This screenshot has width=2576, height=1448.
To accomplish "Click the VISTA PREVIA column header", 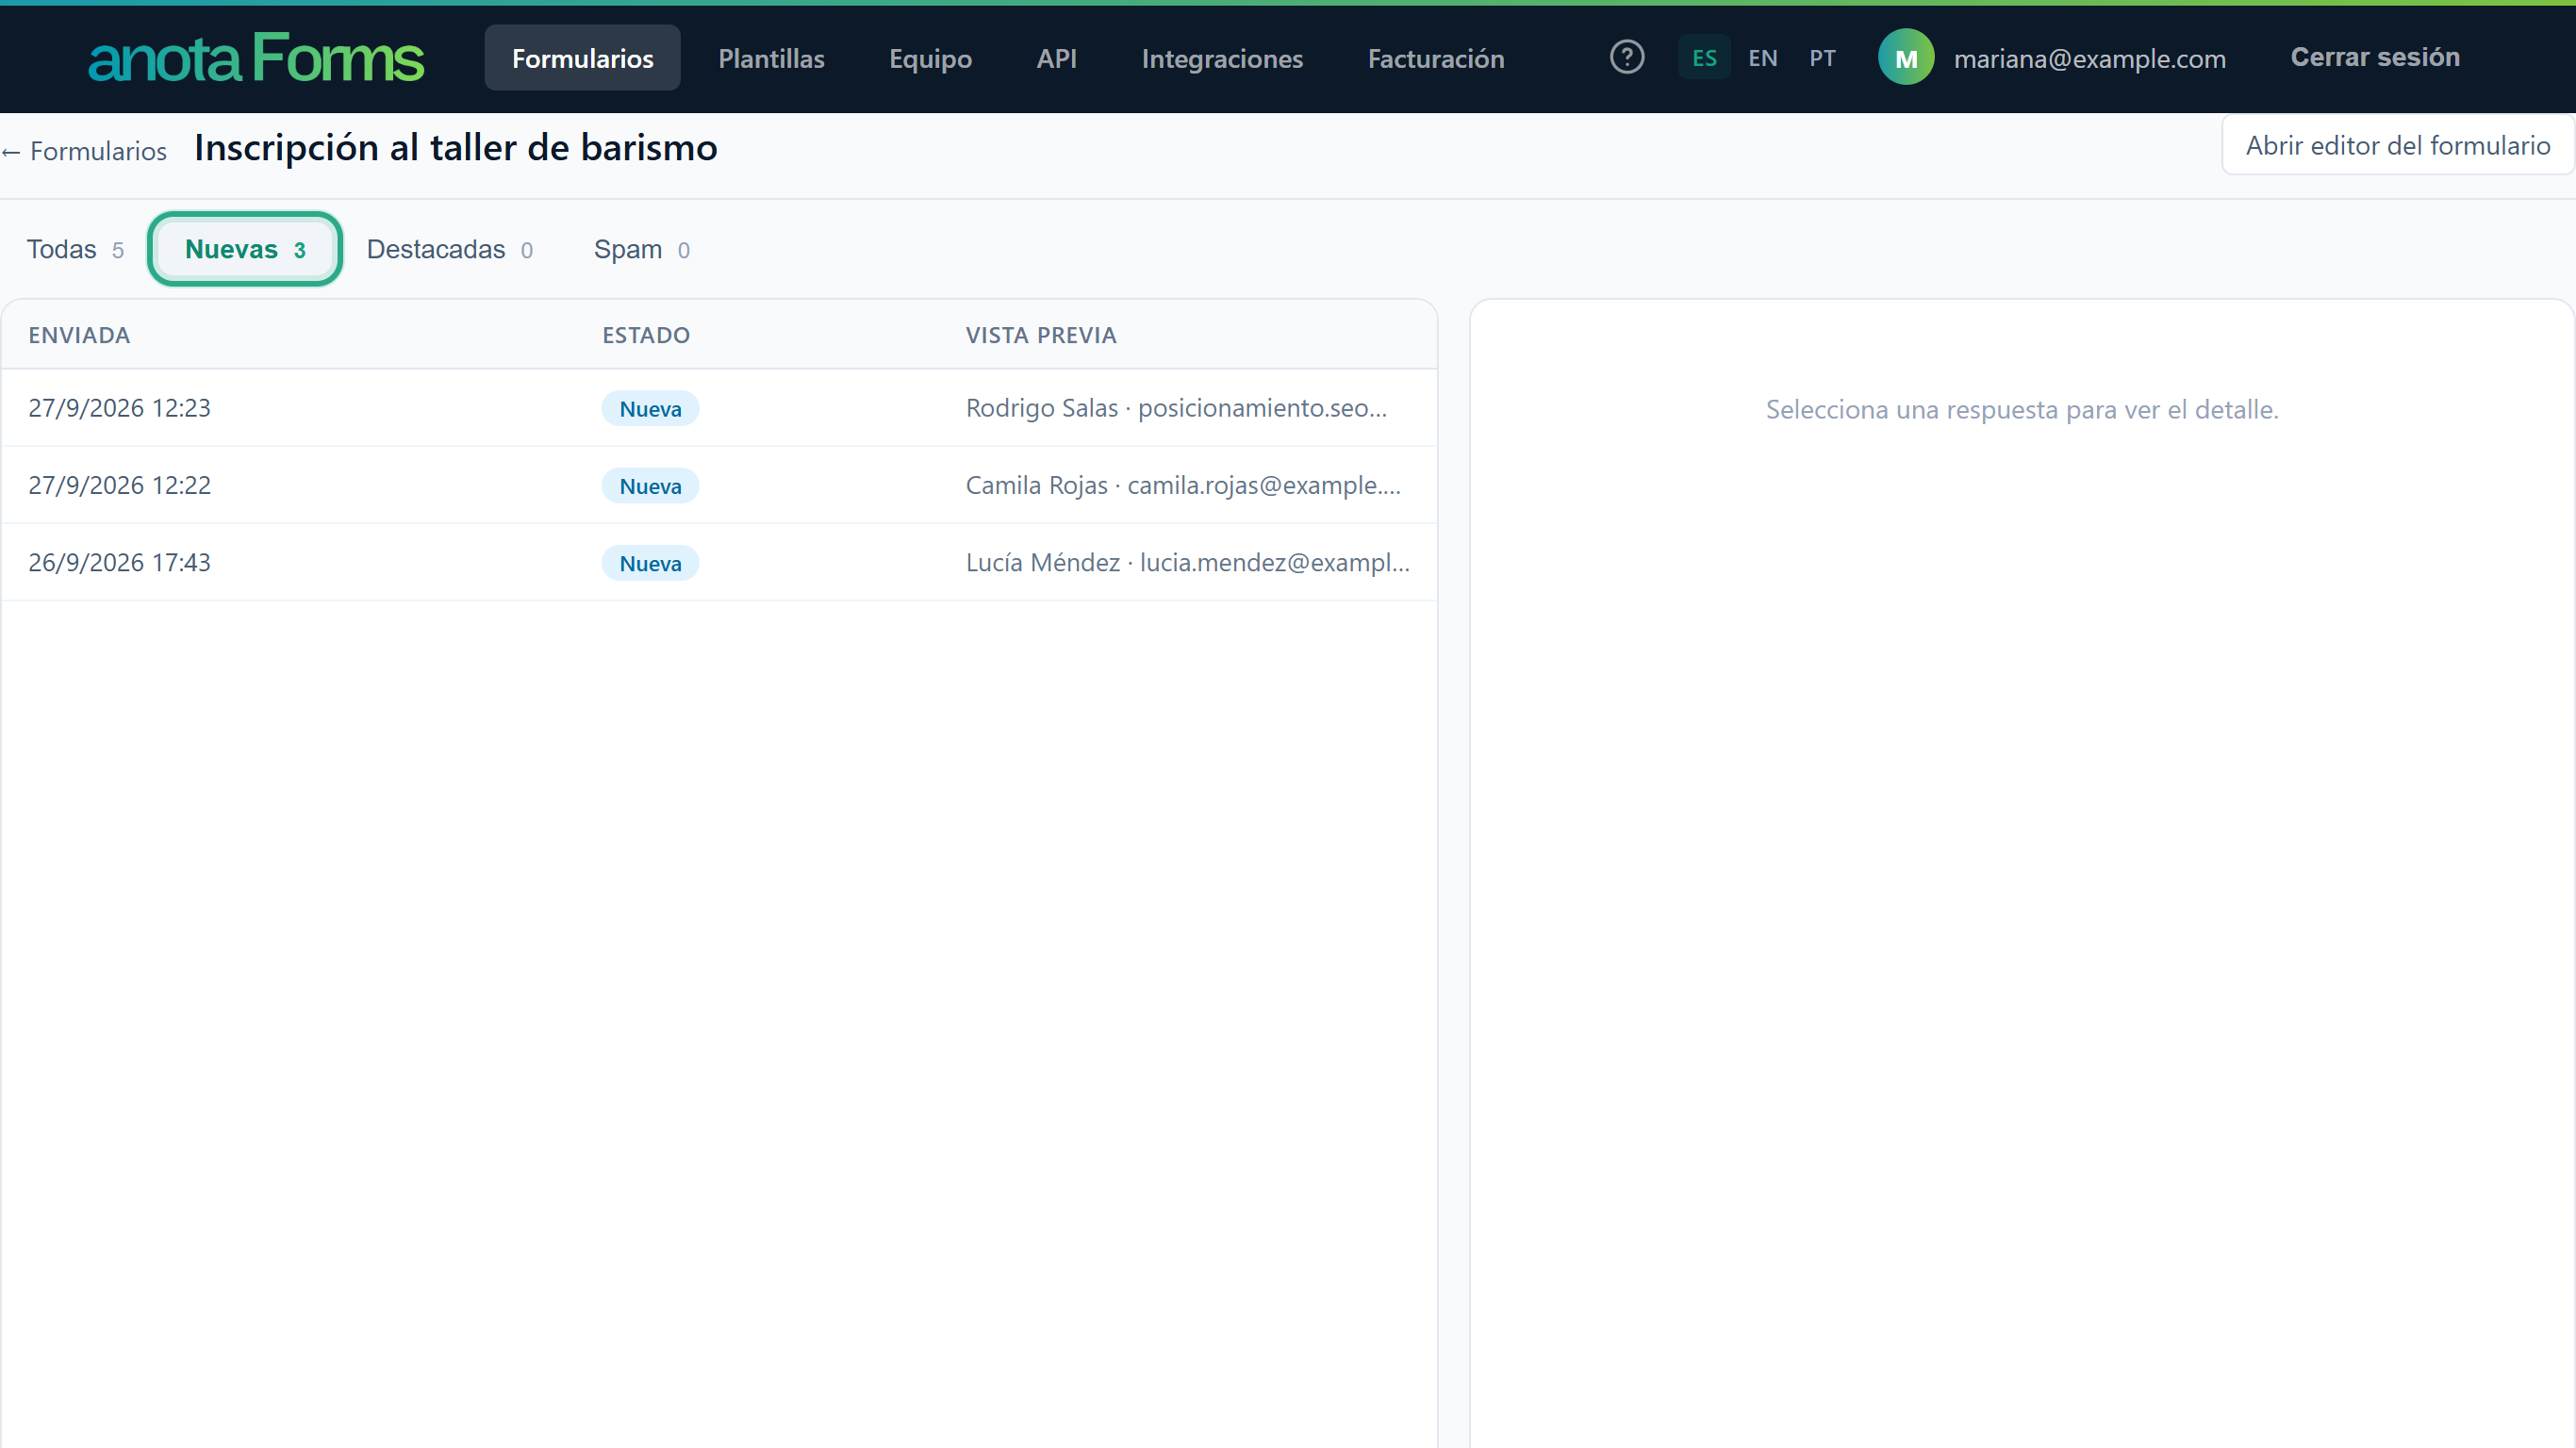I will pos(1041,335).
